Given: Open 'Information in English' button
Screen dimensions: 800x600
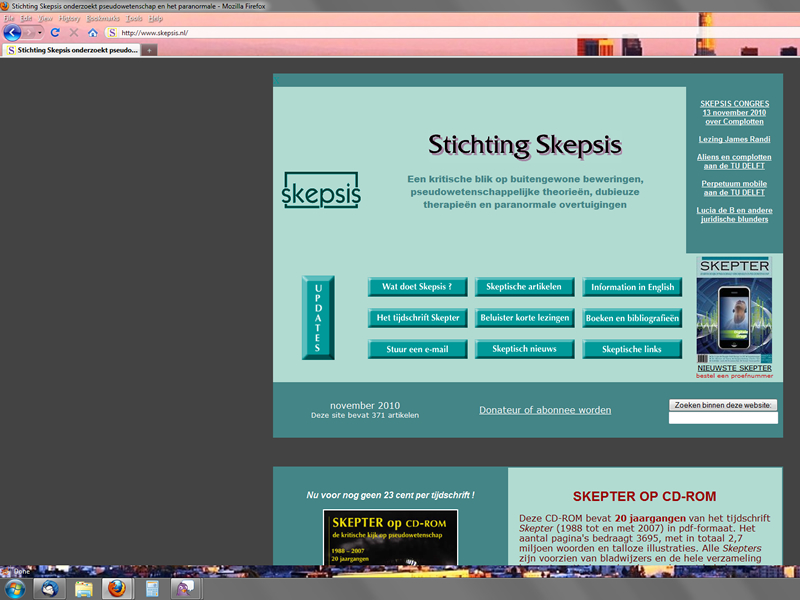Looking at the screenshot, I should [x=632, y=287].
